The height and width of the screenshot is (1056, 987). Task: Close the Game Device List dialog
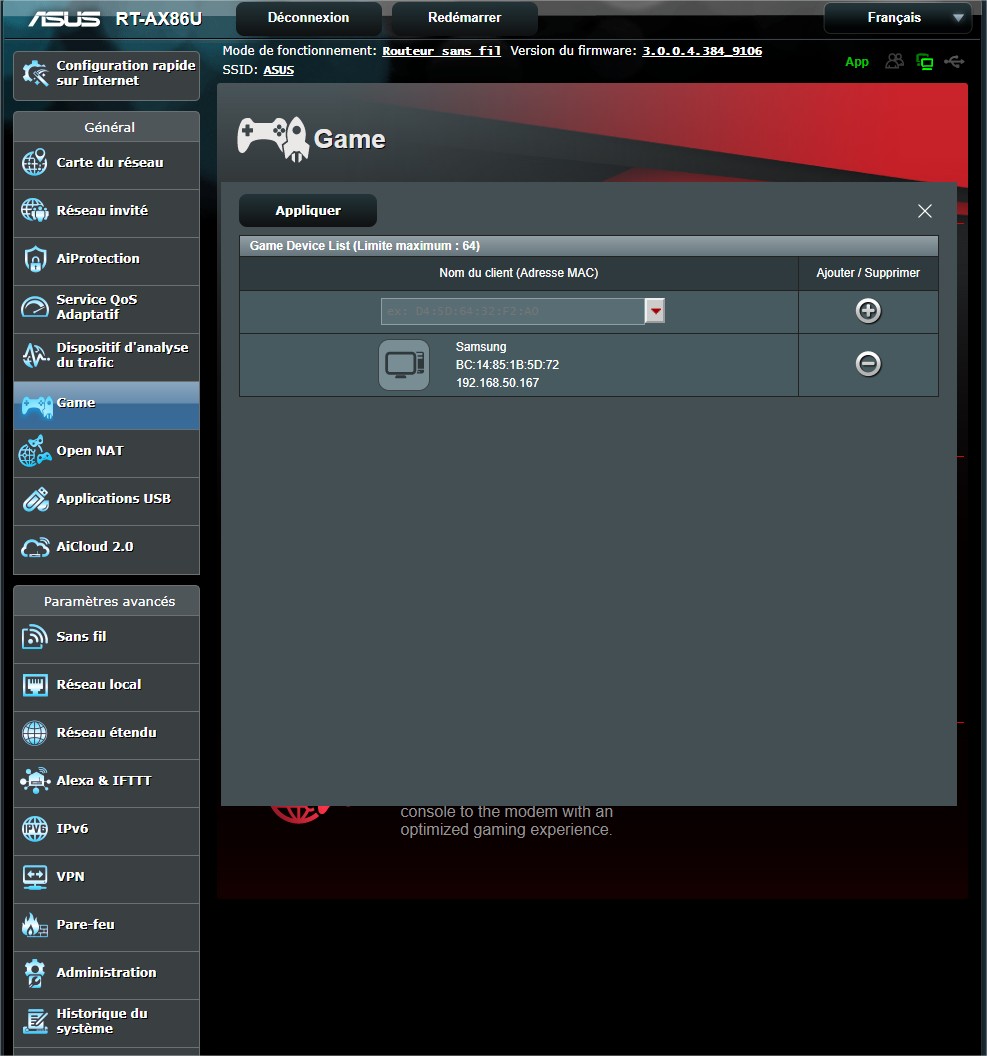(924, 211)
